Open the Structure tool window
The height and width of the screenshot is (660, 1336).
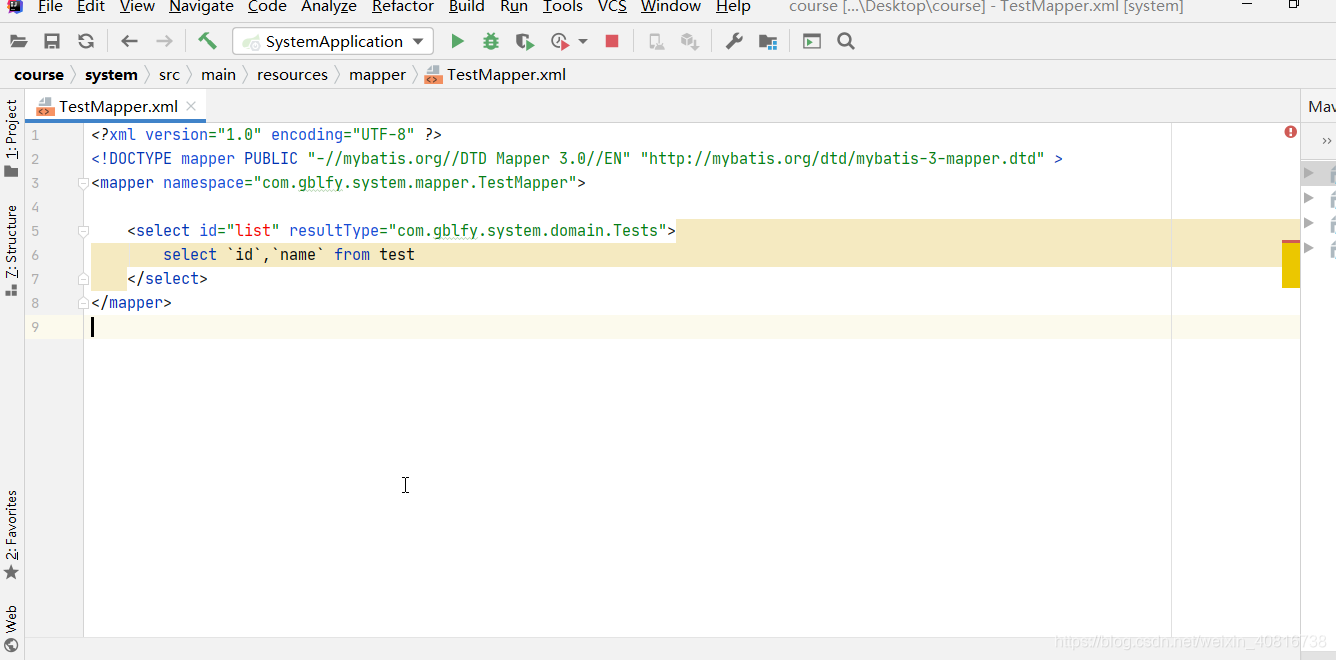[x=11, y=250]
